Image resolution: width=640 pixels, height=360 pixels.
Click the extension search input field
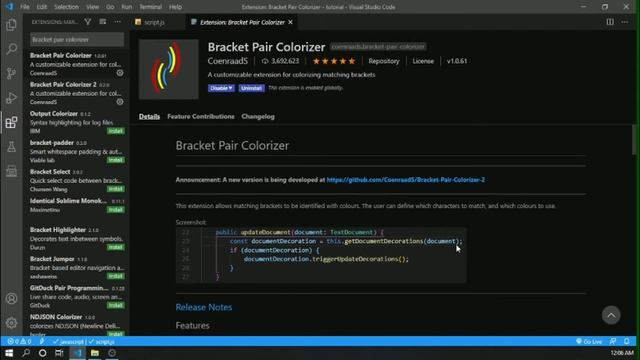click(x=77, y=40)
